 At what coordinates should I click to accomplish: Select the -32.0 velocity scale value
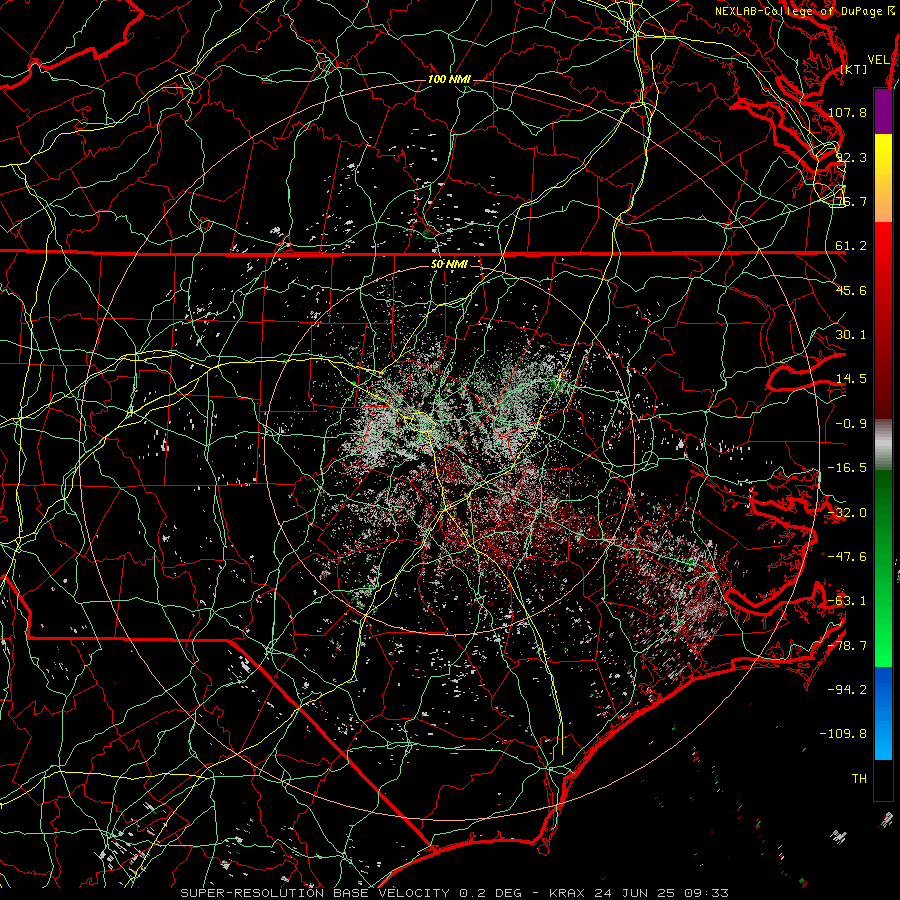click(x=847, y=513)
